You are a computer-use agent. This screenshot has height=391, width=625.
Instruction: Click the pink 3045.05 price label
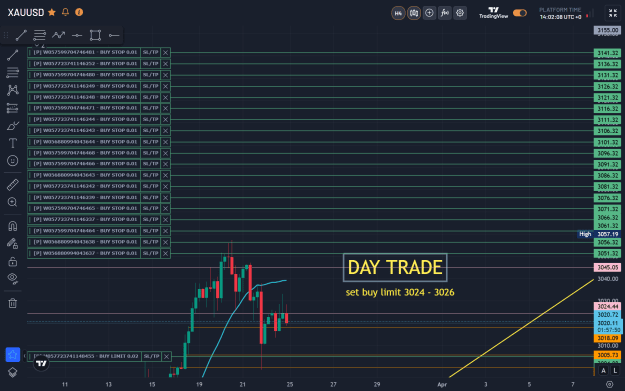pyautogui.click(x=607, y=267)
